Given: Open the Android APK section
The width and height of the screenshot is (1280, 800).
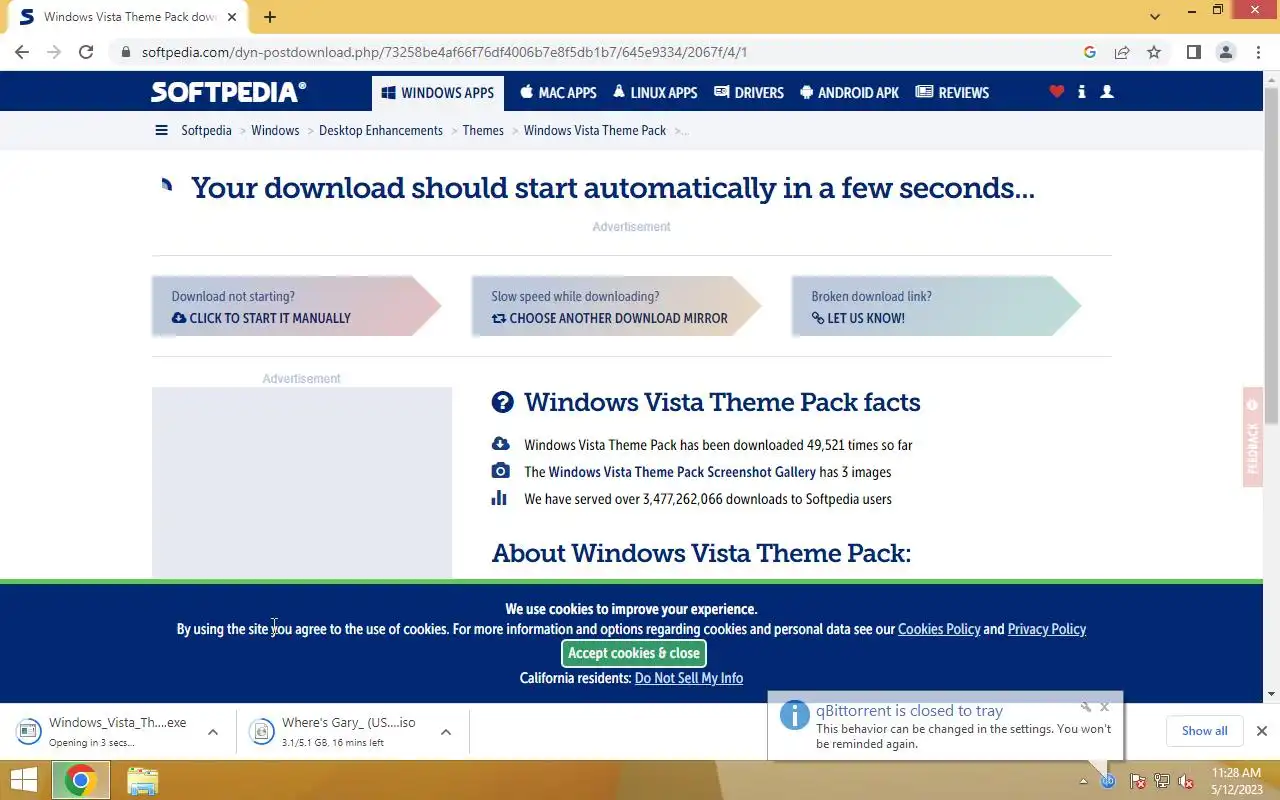Looking at the screenshot, I should 850,92.
